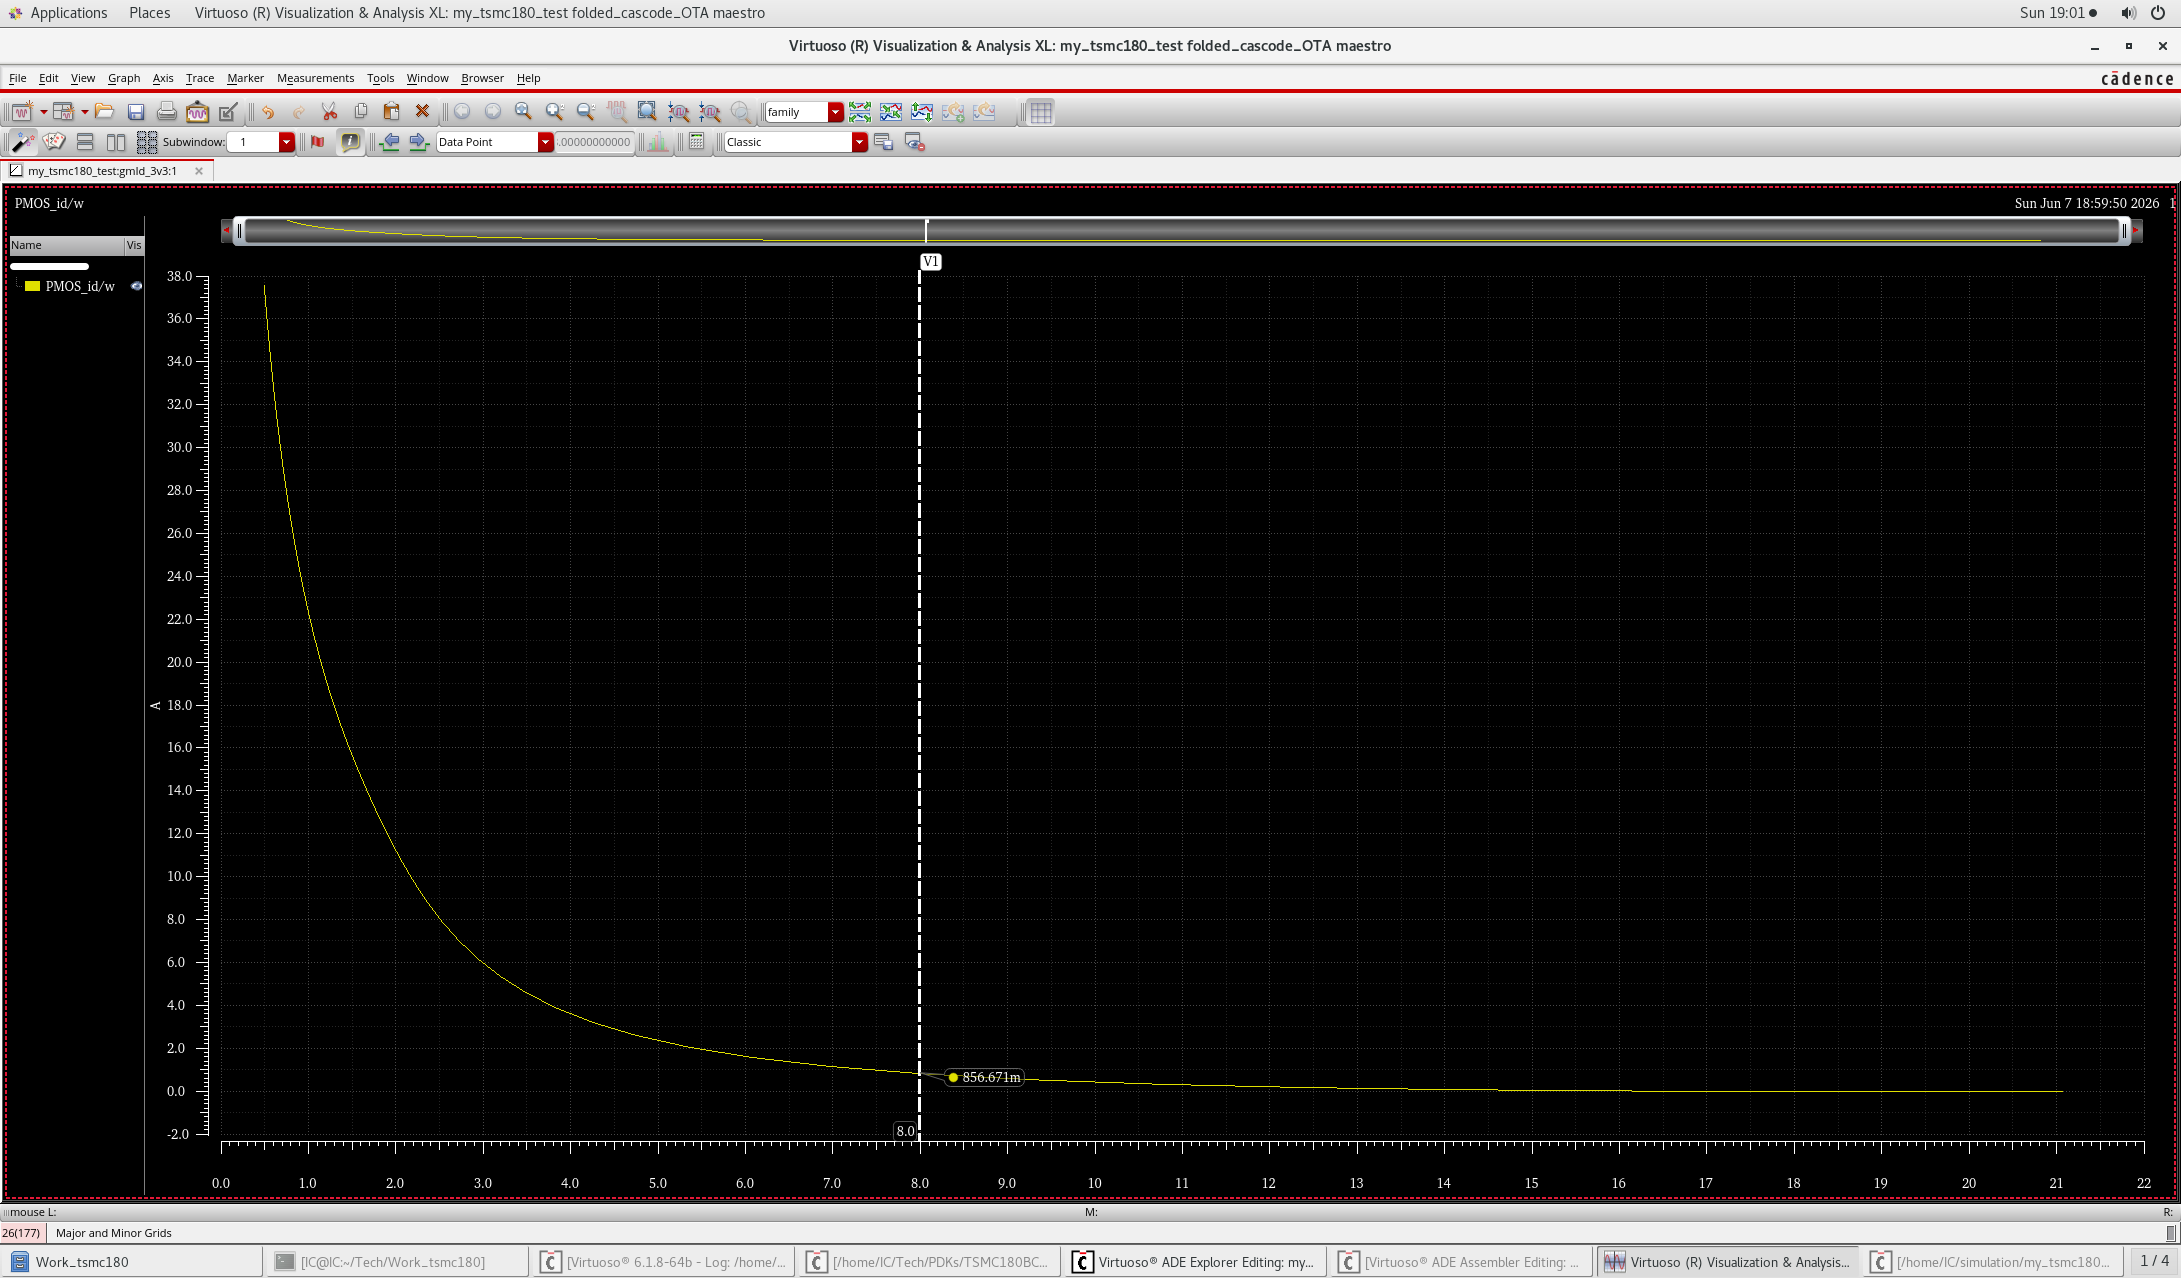The width and height of the screenshot is (2181, 1278).
Task: Click the yellow PMOS_id/w color swatch
Action: tap(32, 286)
